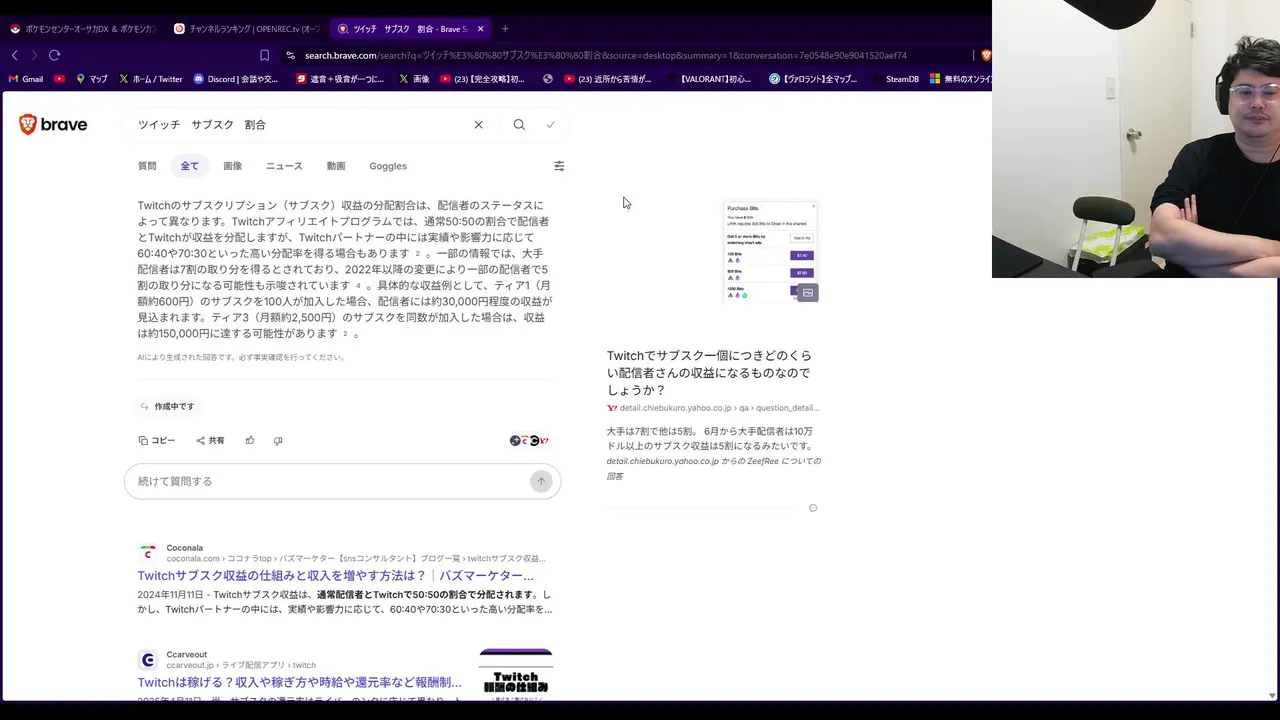
Task: Open the Twitchでサブスク一個につき chiebukuro question link
Action: (709, 373)
